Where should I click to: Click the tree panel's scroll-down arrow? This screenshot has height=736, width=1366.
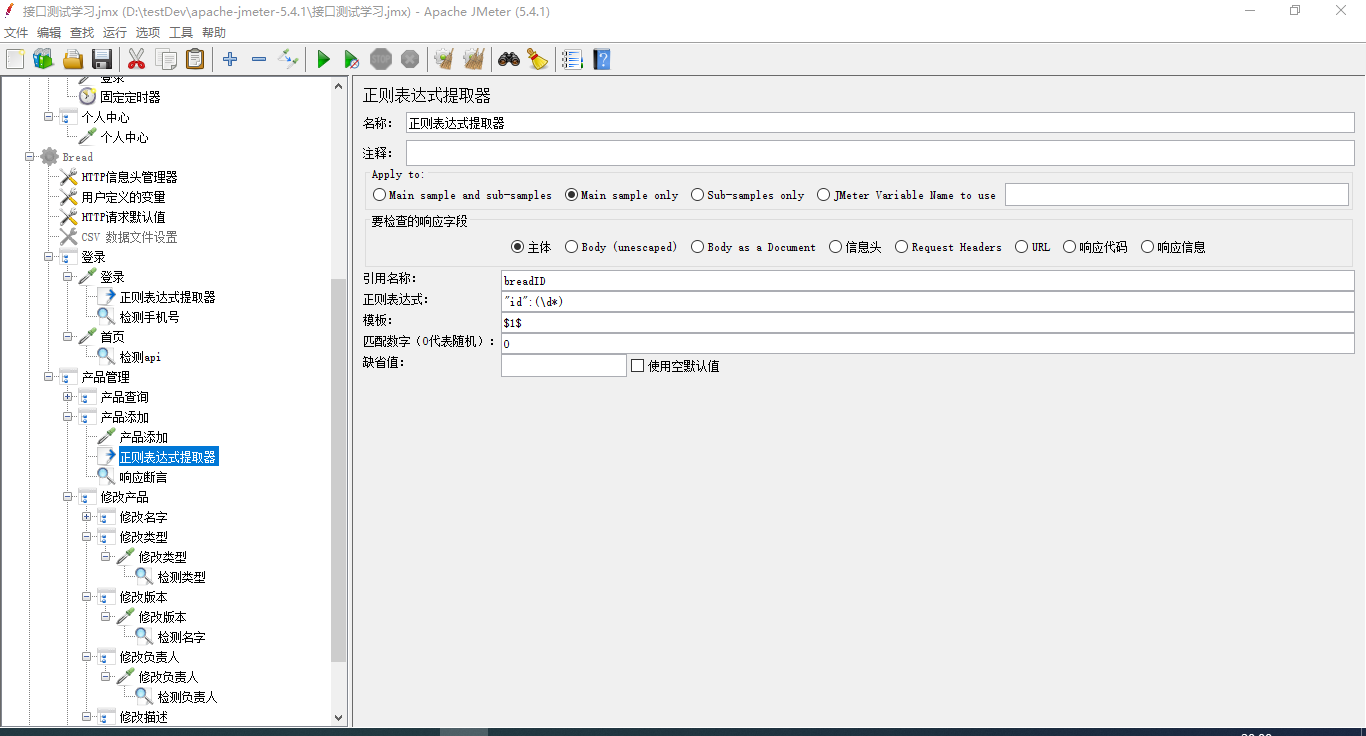[338, 718]
